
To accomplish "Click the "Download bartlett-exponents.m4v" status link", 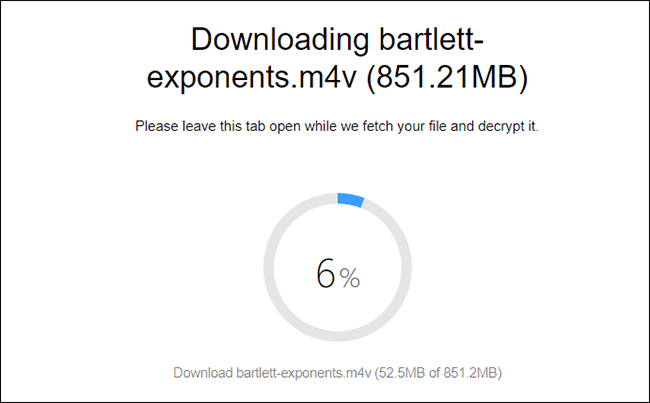I will coord(273,373).
